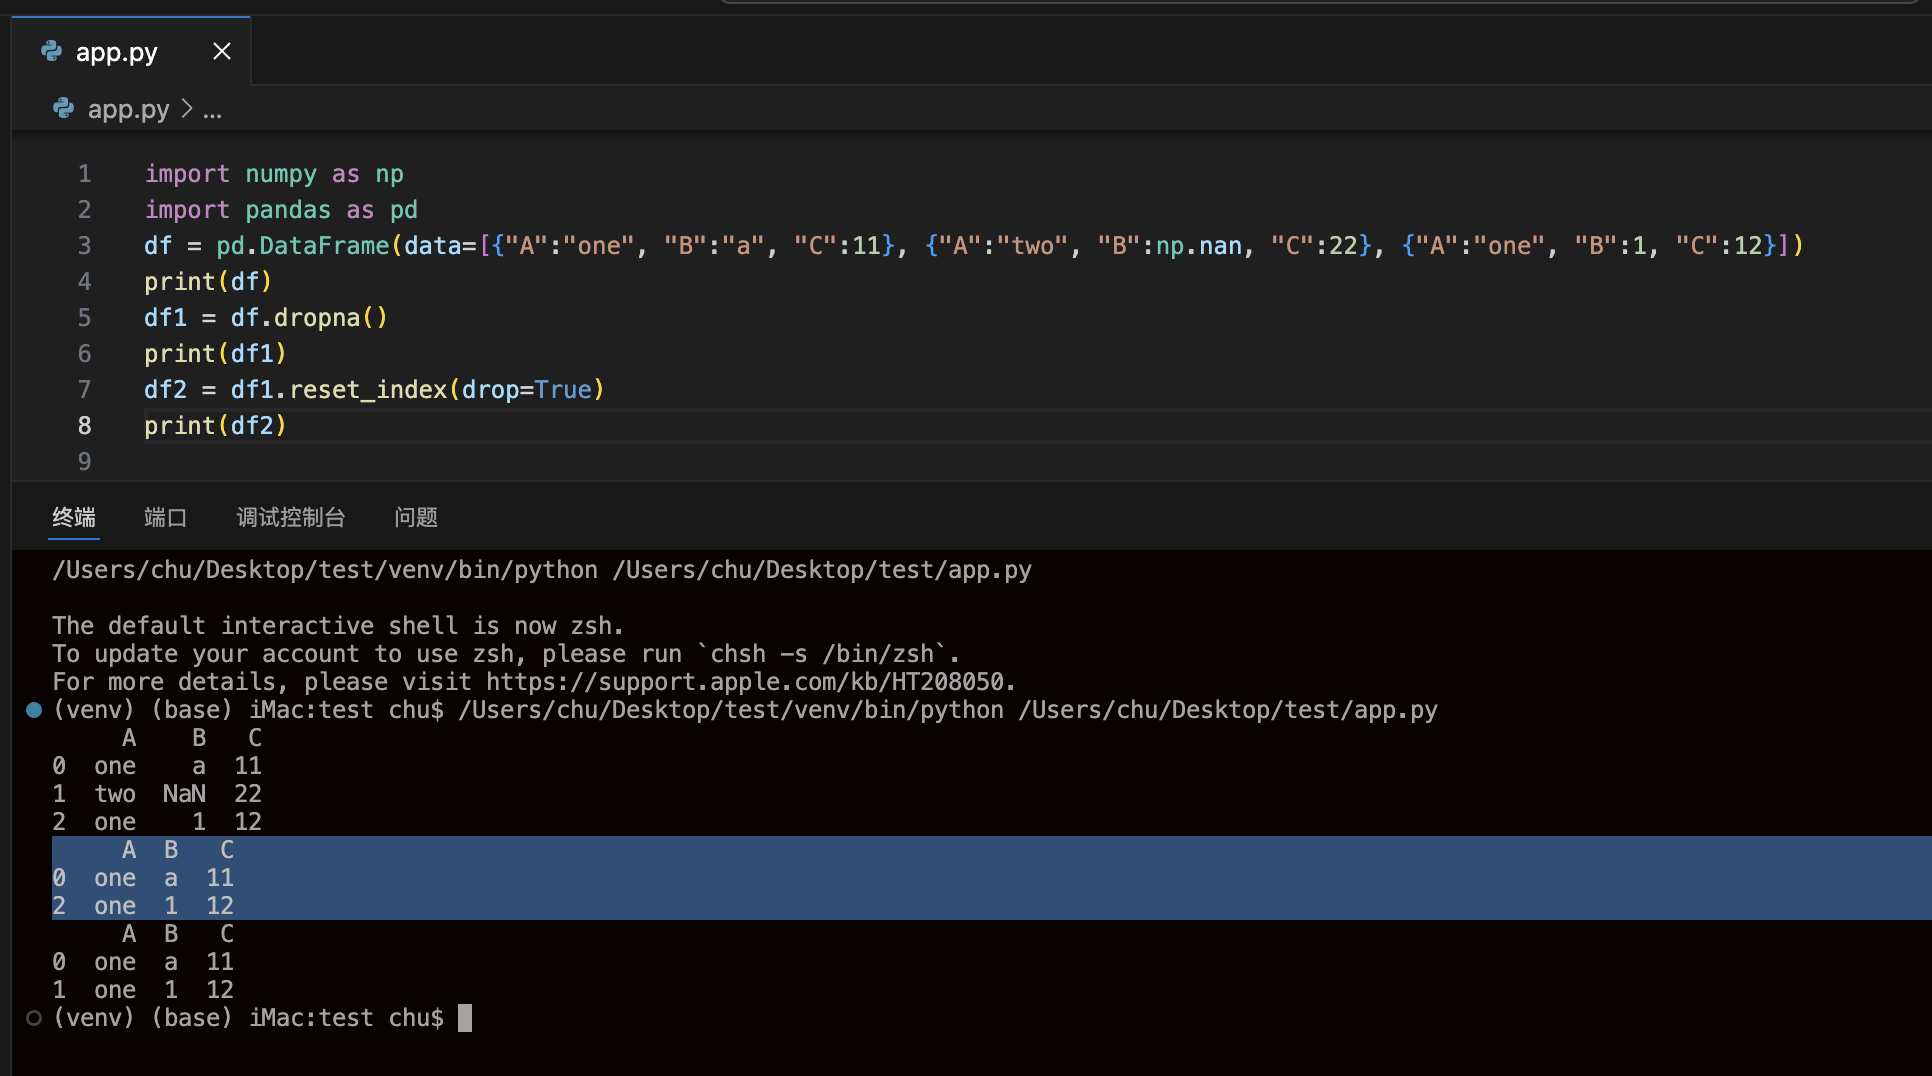This screenshot has width=1932, height=1076.
Task: Click the Python icon on app.py tab
Action: point(52,51)
